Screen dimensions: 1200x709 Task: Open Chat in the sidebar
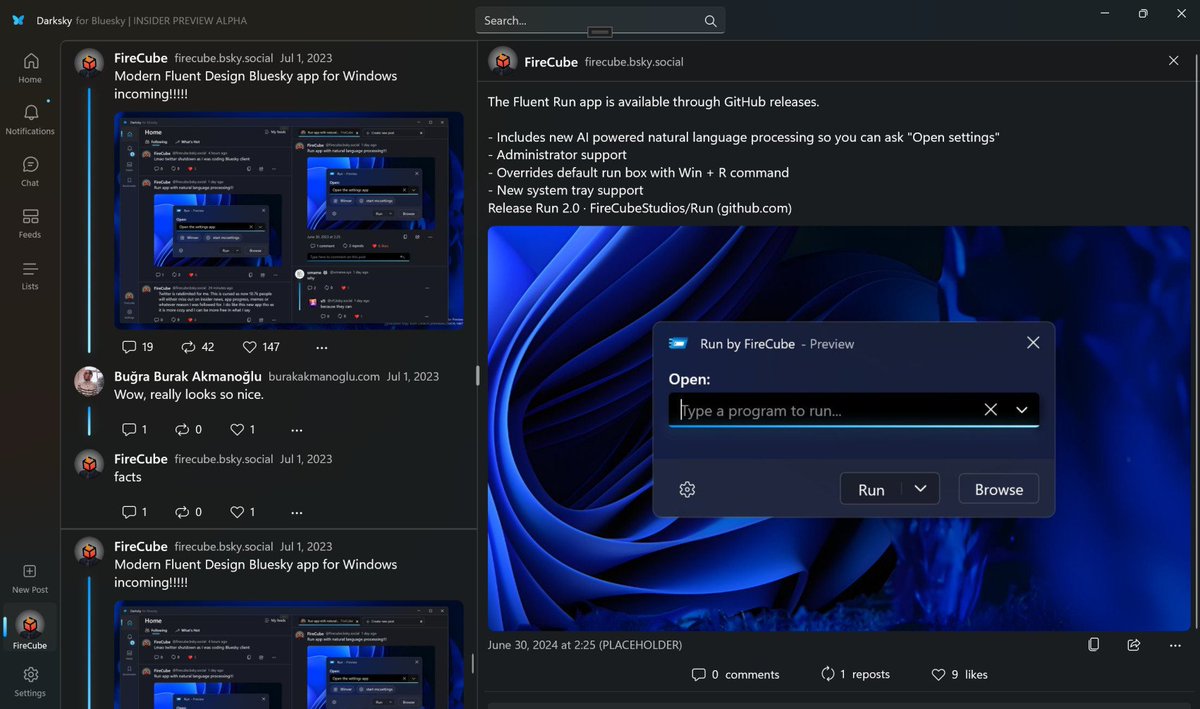coord(30,171)
